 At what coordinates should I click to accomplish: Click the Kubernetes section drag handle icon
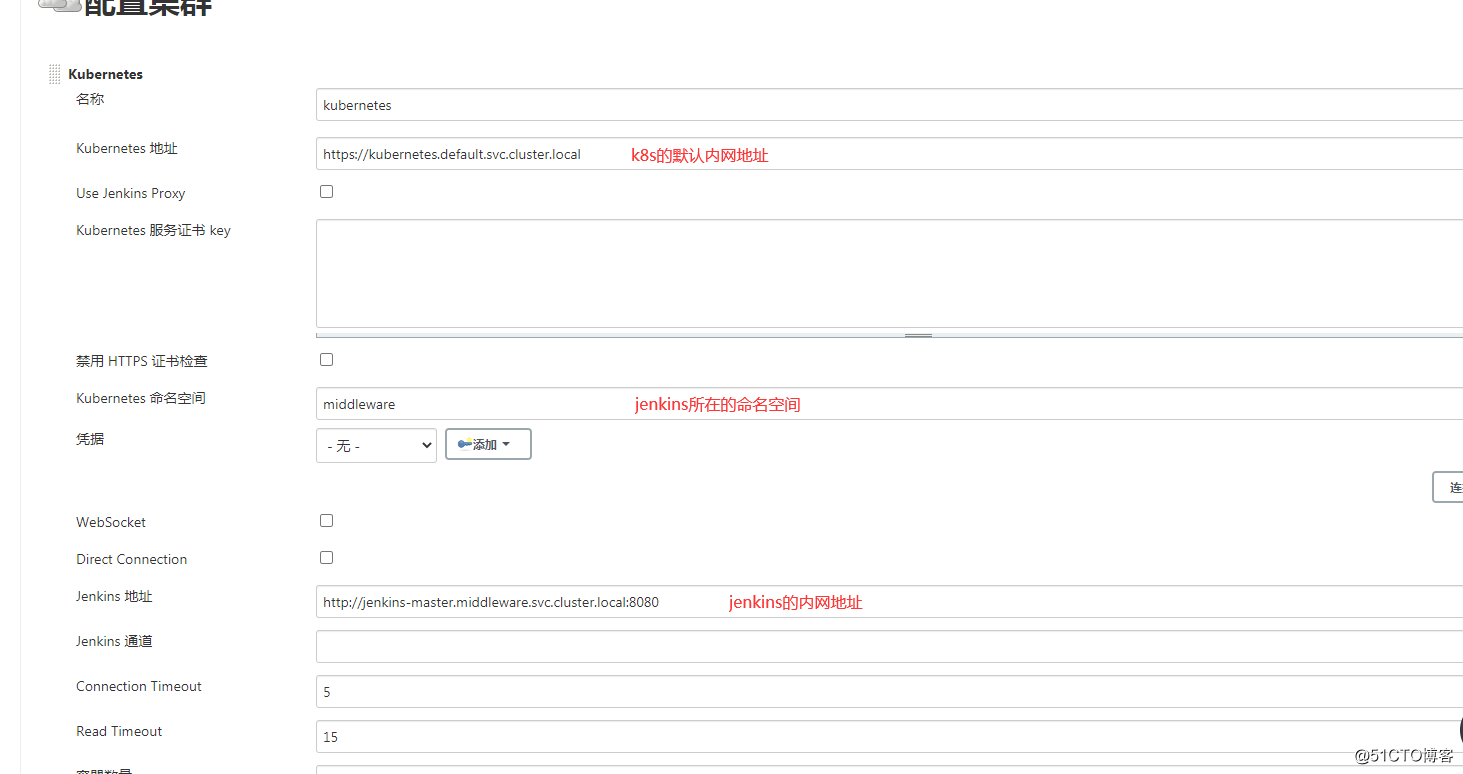[55, 74]
